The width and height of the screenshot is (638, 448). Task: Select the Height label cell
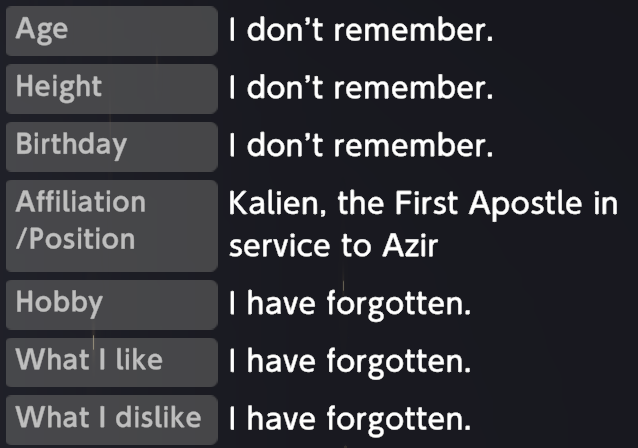pos(110,88)
